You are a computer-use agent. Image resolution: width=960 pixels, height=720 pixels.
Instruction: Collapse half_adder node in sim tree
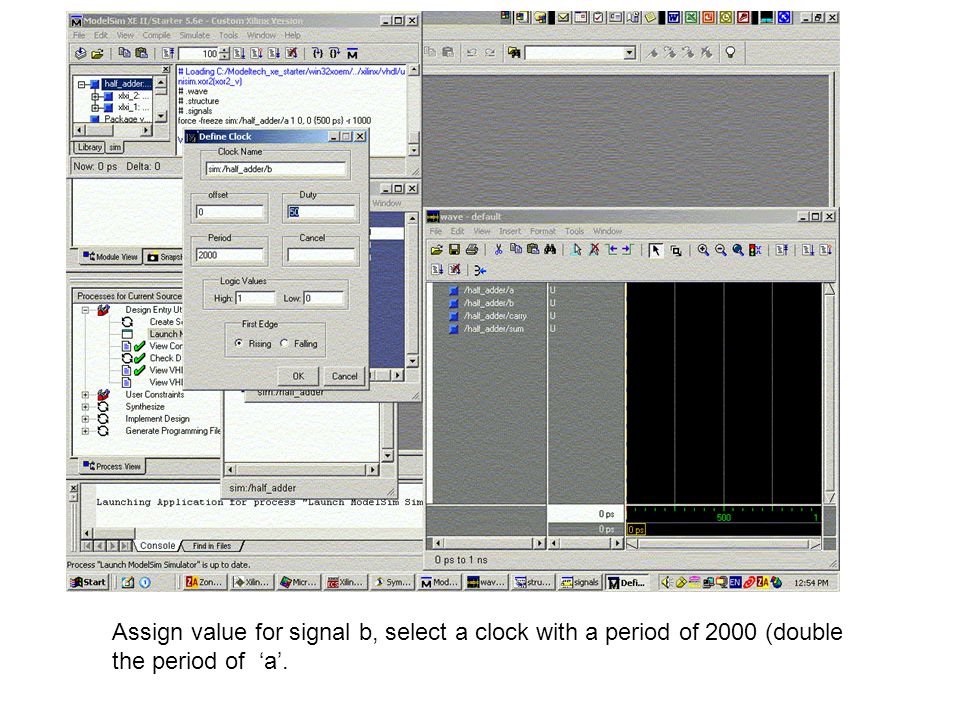click(x=81, y=84)
